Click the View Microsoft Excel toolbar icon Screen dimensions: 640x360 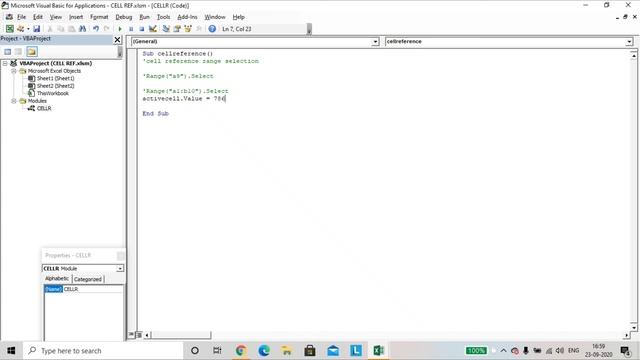tap(9, 29)
